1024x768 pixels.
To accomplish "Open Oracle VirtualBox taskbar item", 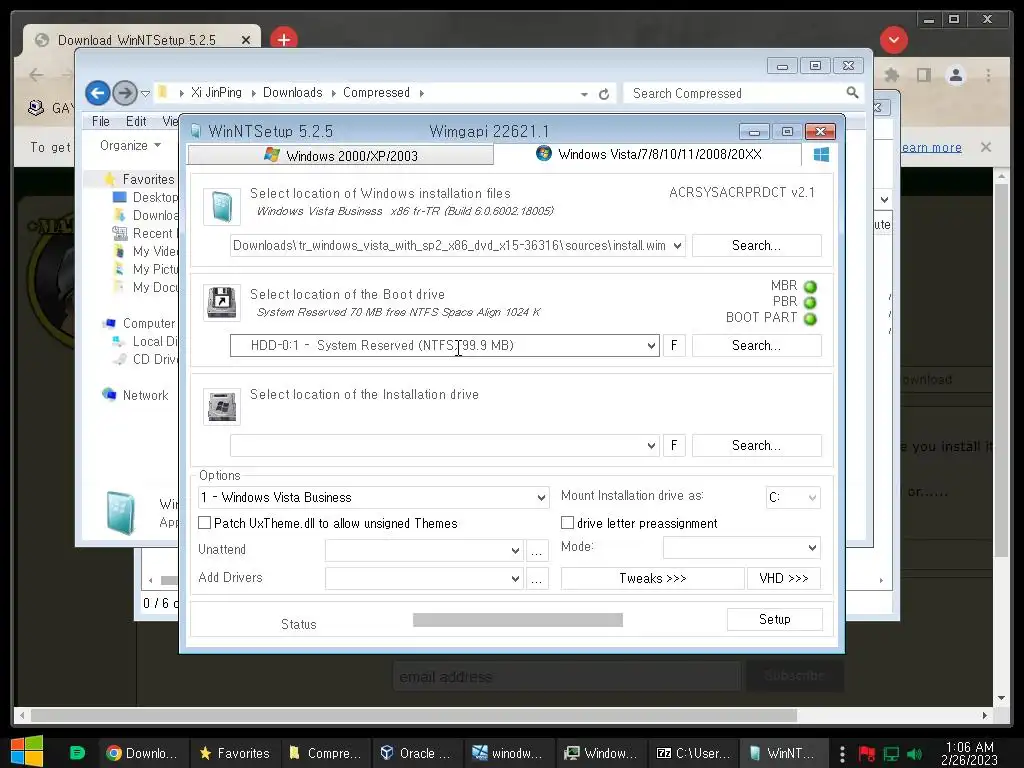I will click(x=417, y=753).
